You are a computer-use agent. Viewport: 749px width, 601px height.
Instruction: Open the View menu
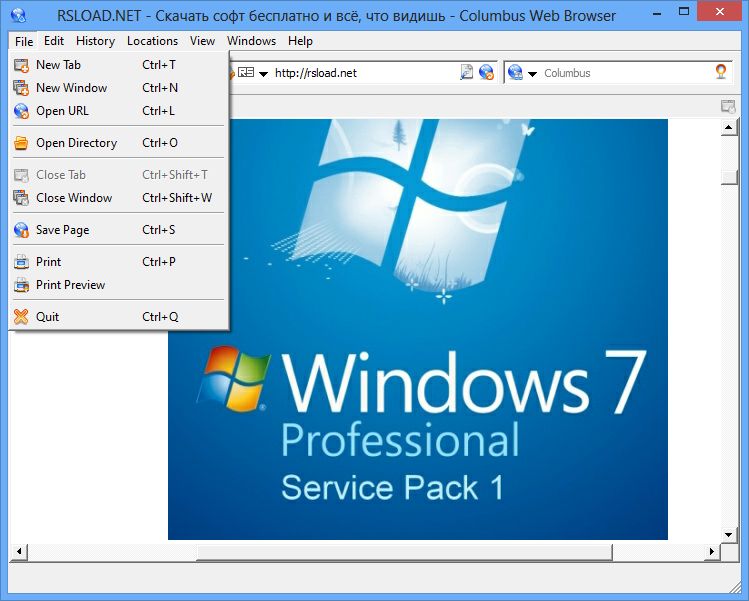202,41
